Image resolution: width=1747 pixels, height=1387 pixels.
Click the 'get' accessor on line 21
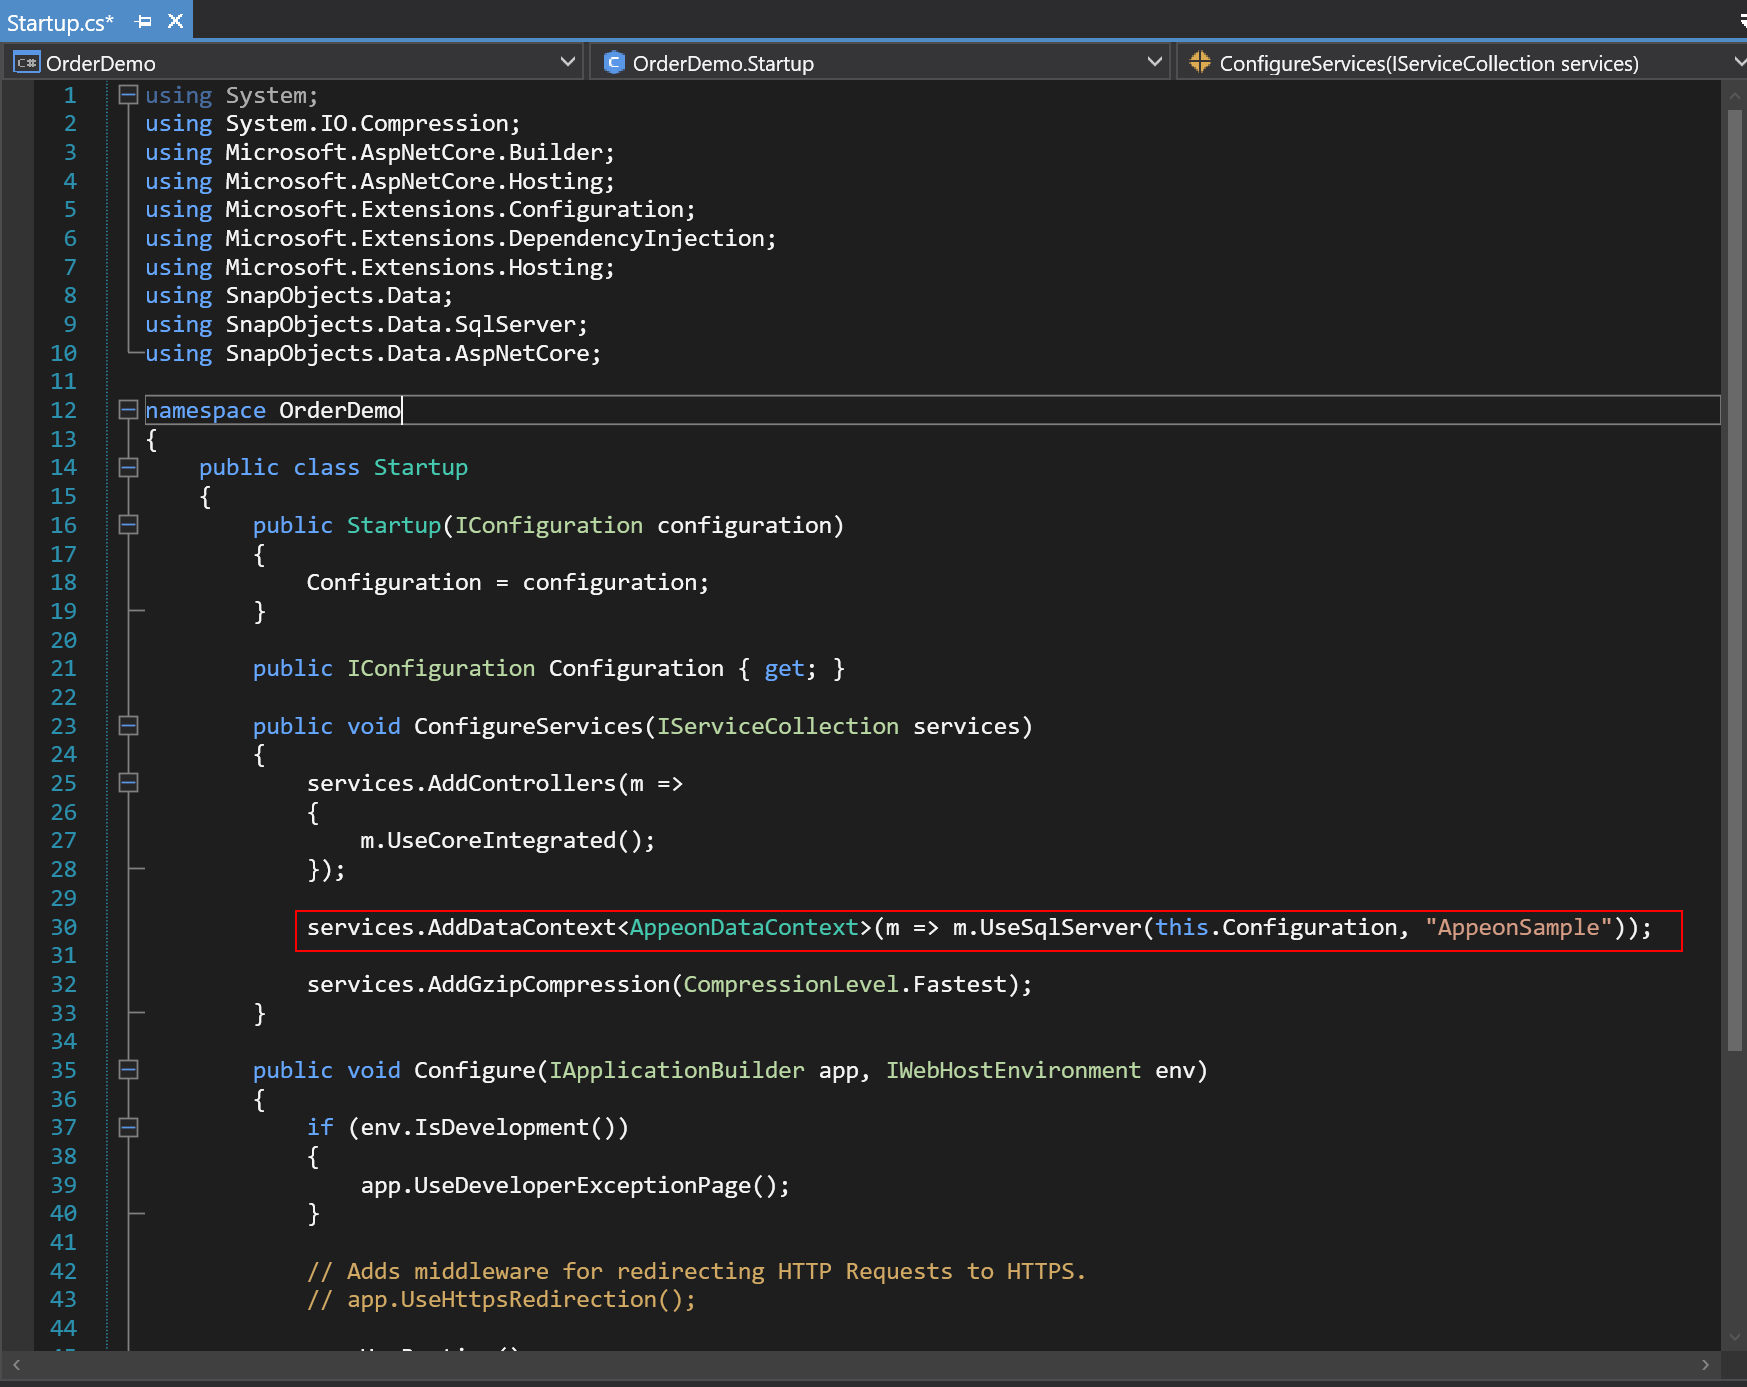pyautogui.click(x=785, y=669)
